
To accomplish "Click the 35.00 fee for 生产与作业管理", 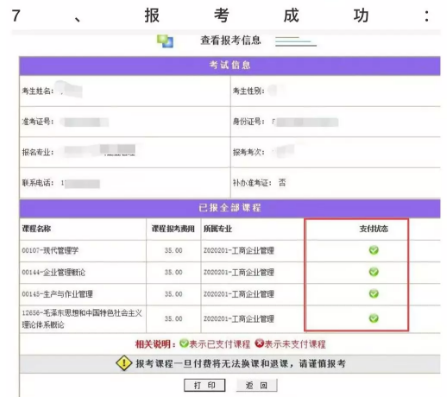I will pos(173,294).
